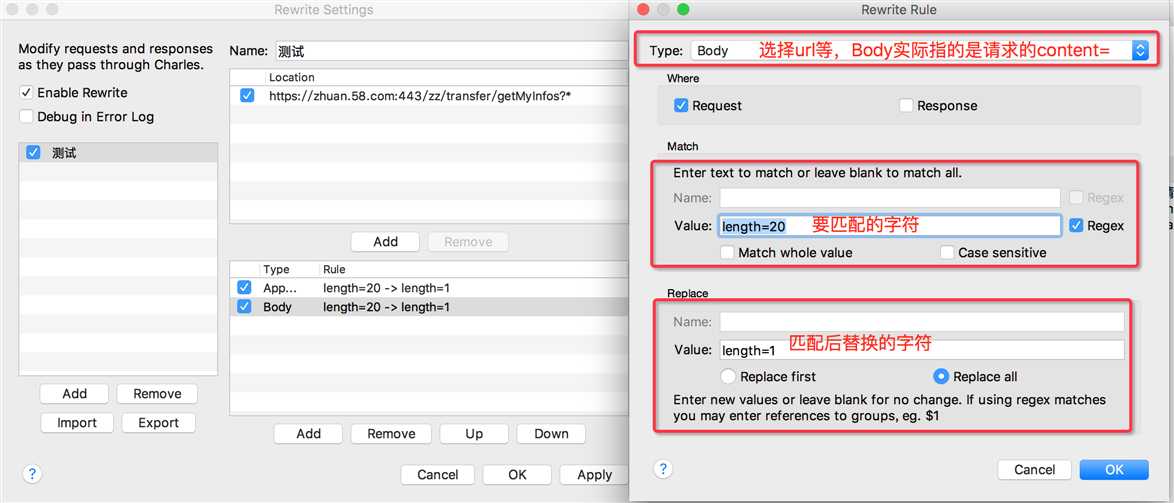The image size is (1174, 503).
Task: Check the Response checkbox
Action: 906,106
